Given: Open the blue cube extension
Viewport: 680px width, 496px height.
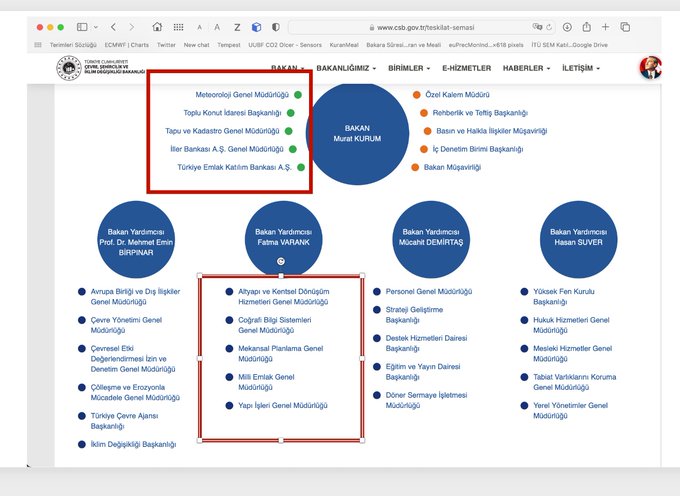Looking at the screenshot, I should (x=256, y=27).
